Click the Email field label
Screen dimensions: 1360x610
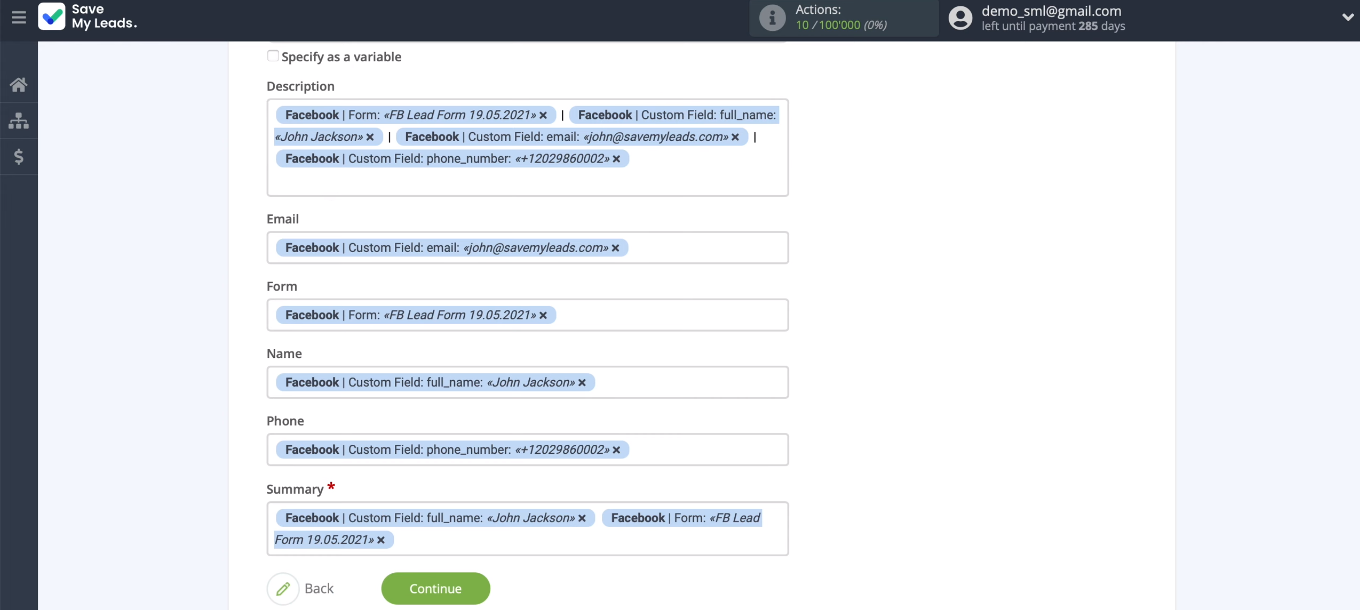(x=283, y=219)
